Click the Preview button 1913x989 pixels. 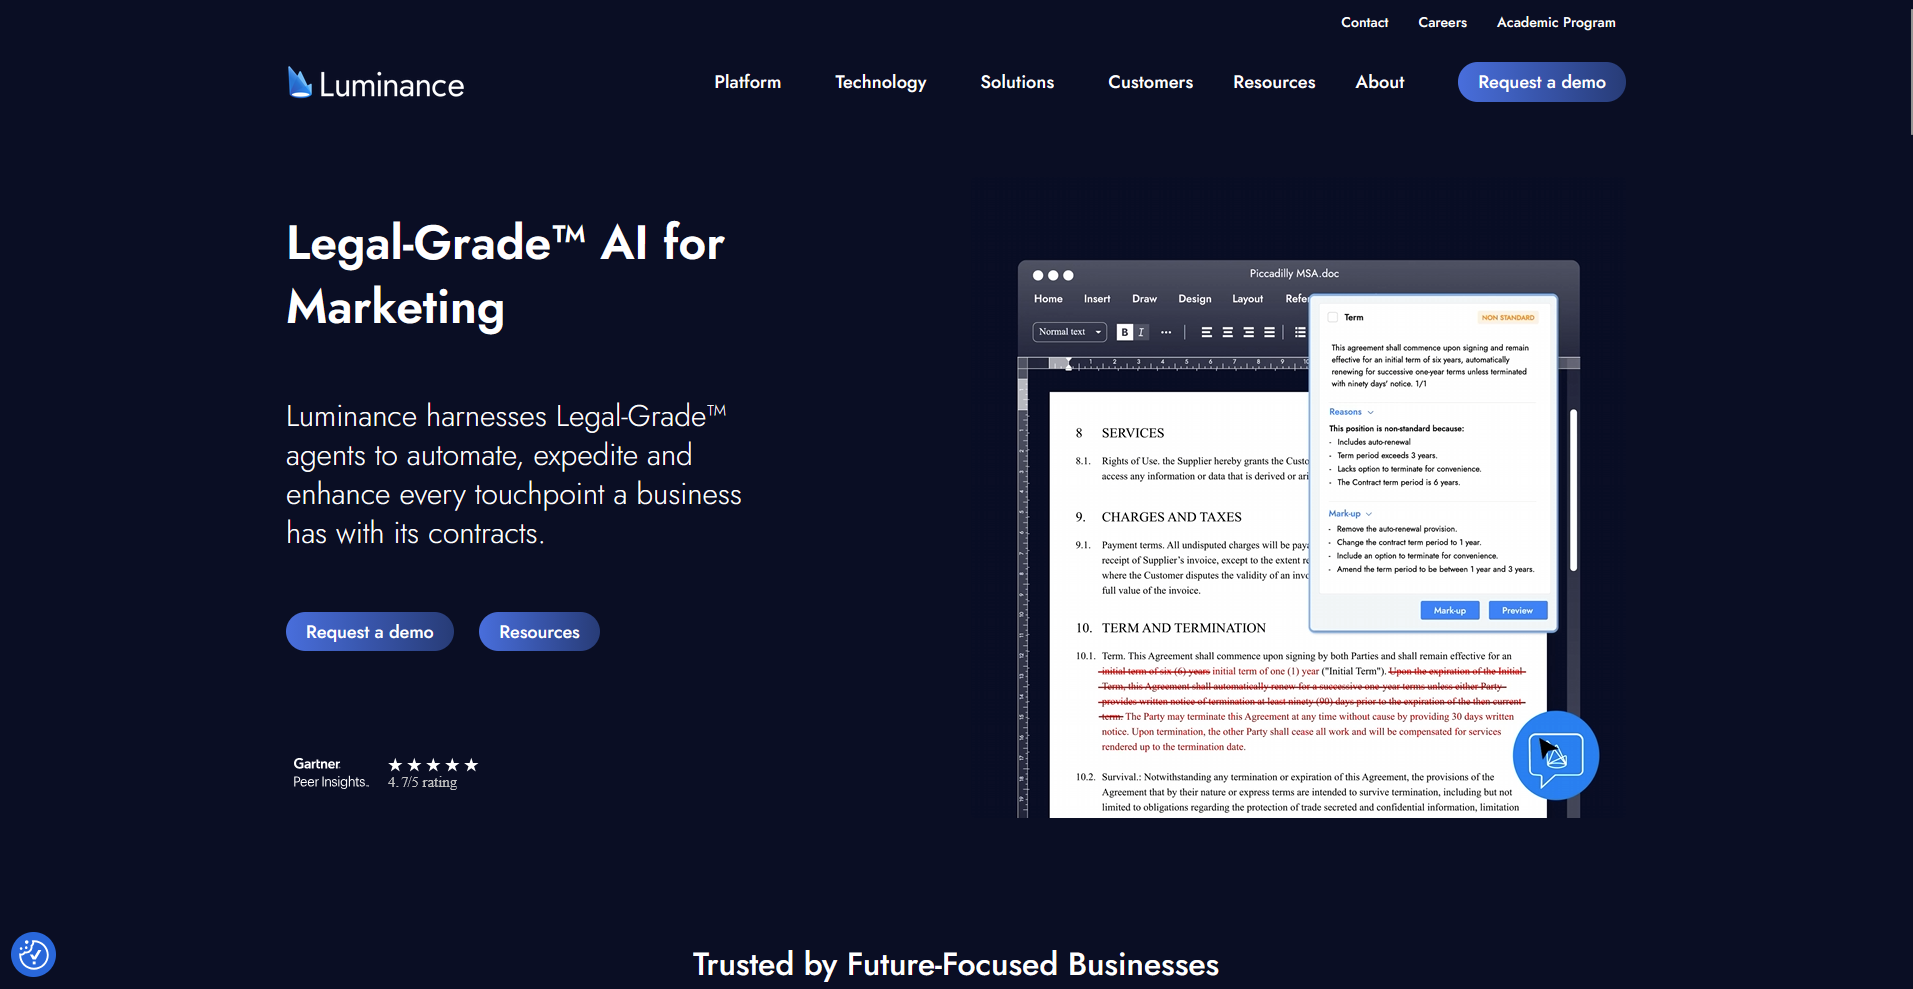pyautogui.click(x=1517, y=610)
